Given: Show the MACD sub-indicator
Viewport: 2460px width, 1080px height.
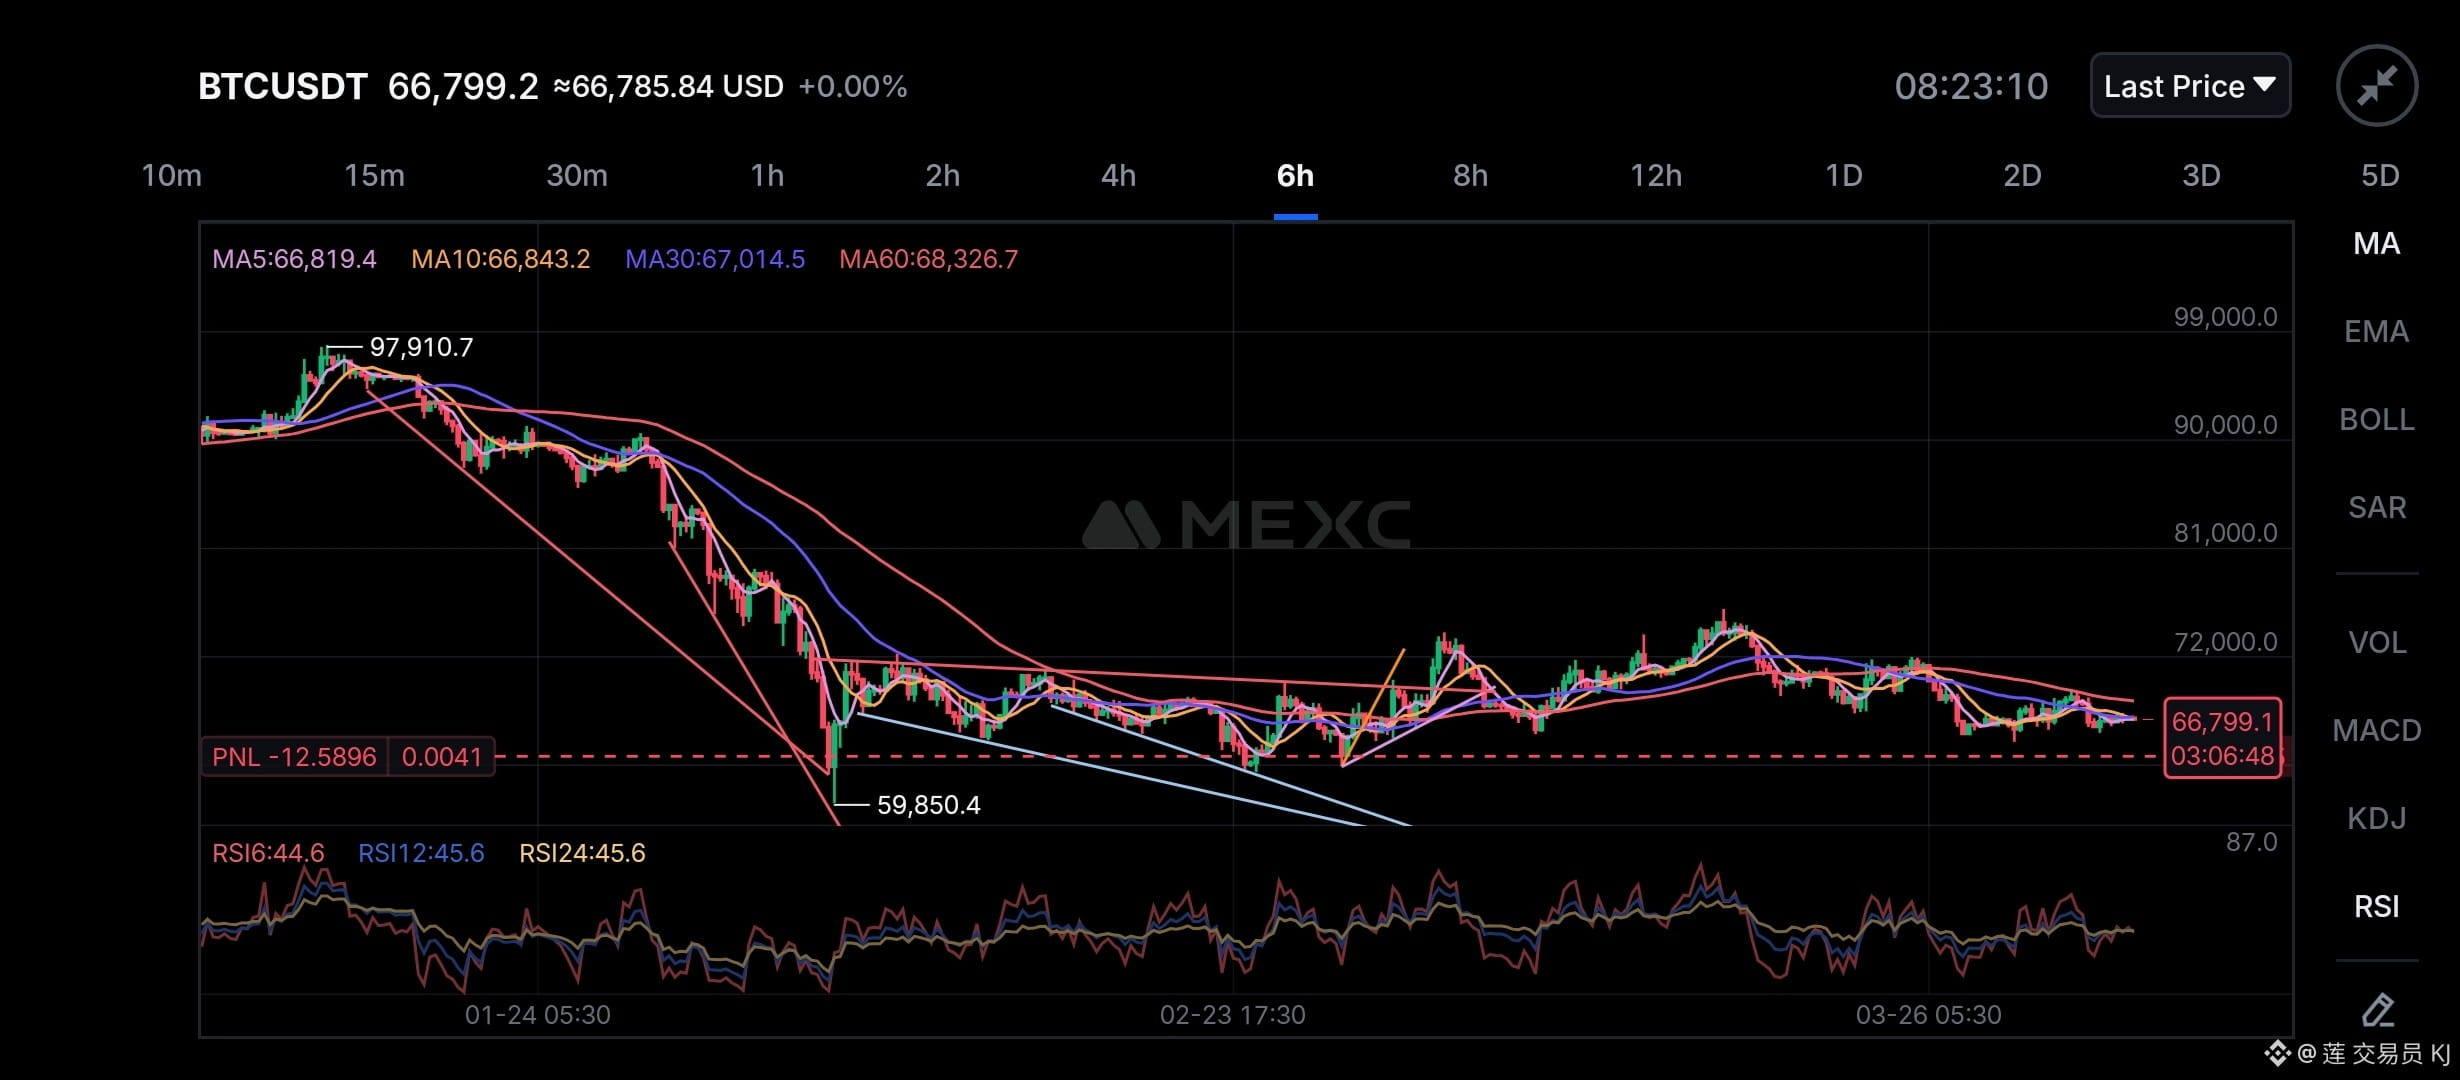Looking at the screenshot, I should (x=2377, y=731).
